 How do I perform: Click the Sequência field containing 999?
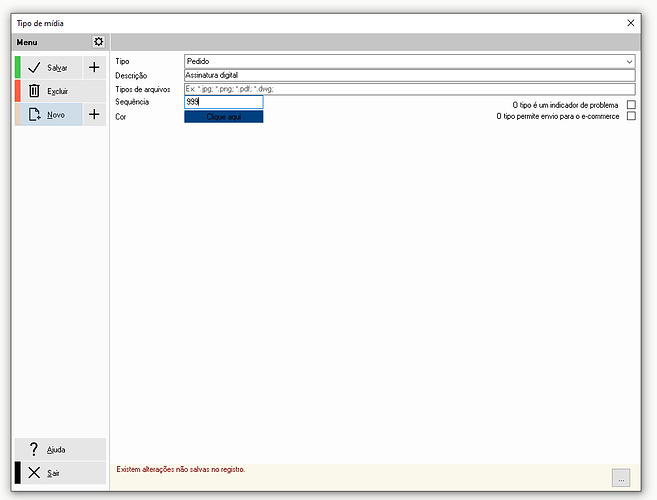click(x=224, y=102)
